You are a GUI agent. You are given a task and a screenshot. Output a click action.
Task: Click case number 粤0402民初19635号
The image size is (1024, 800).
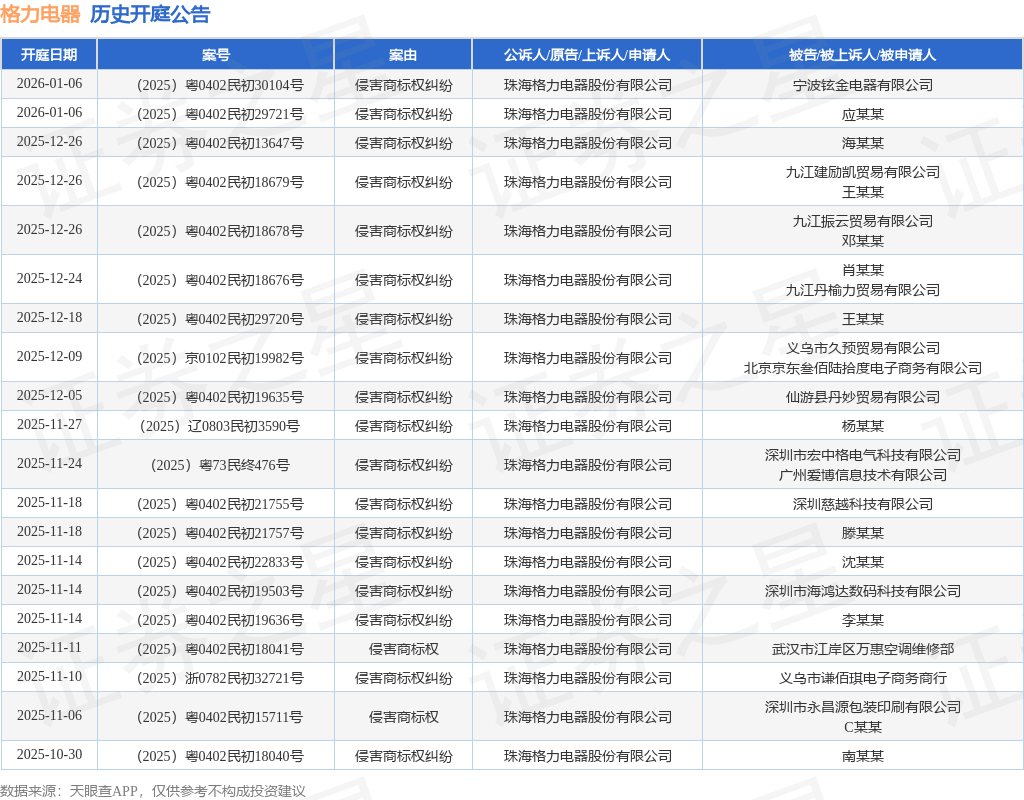coord(244,397)
